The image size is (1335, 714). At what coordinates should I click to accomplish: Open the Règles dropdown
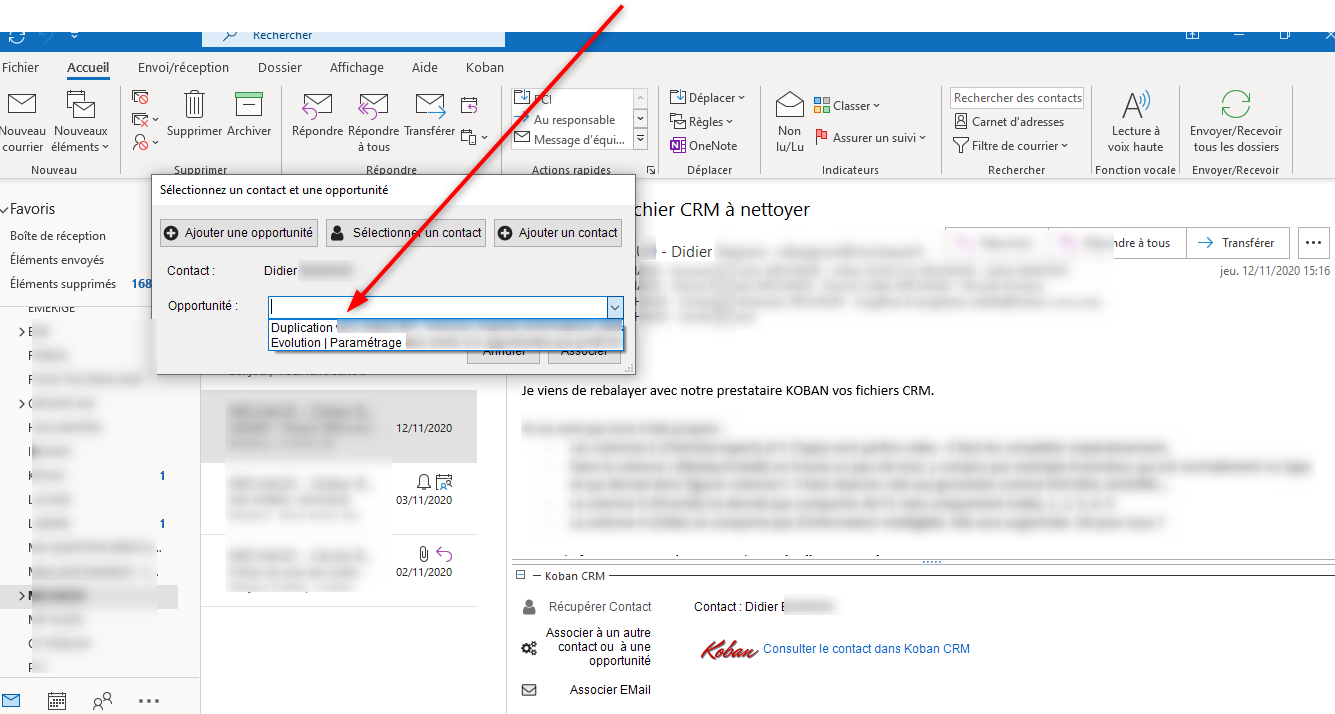tap(701, 122)
